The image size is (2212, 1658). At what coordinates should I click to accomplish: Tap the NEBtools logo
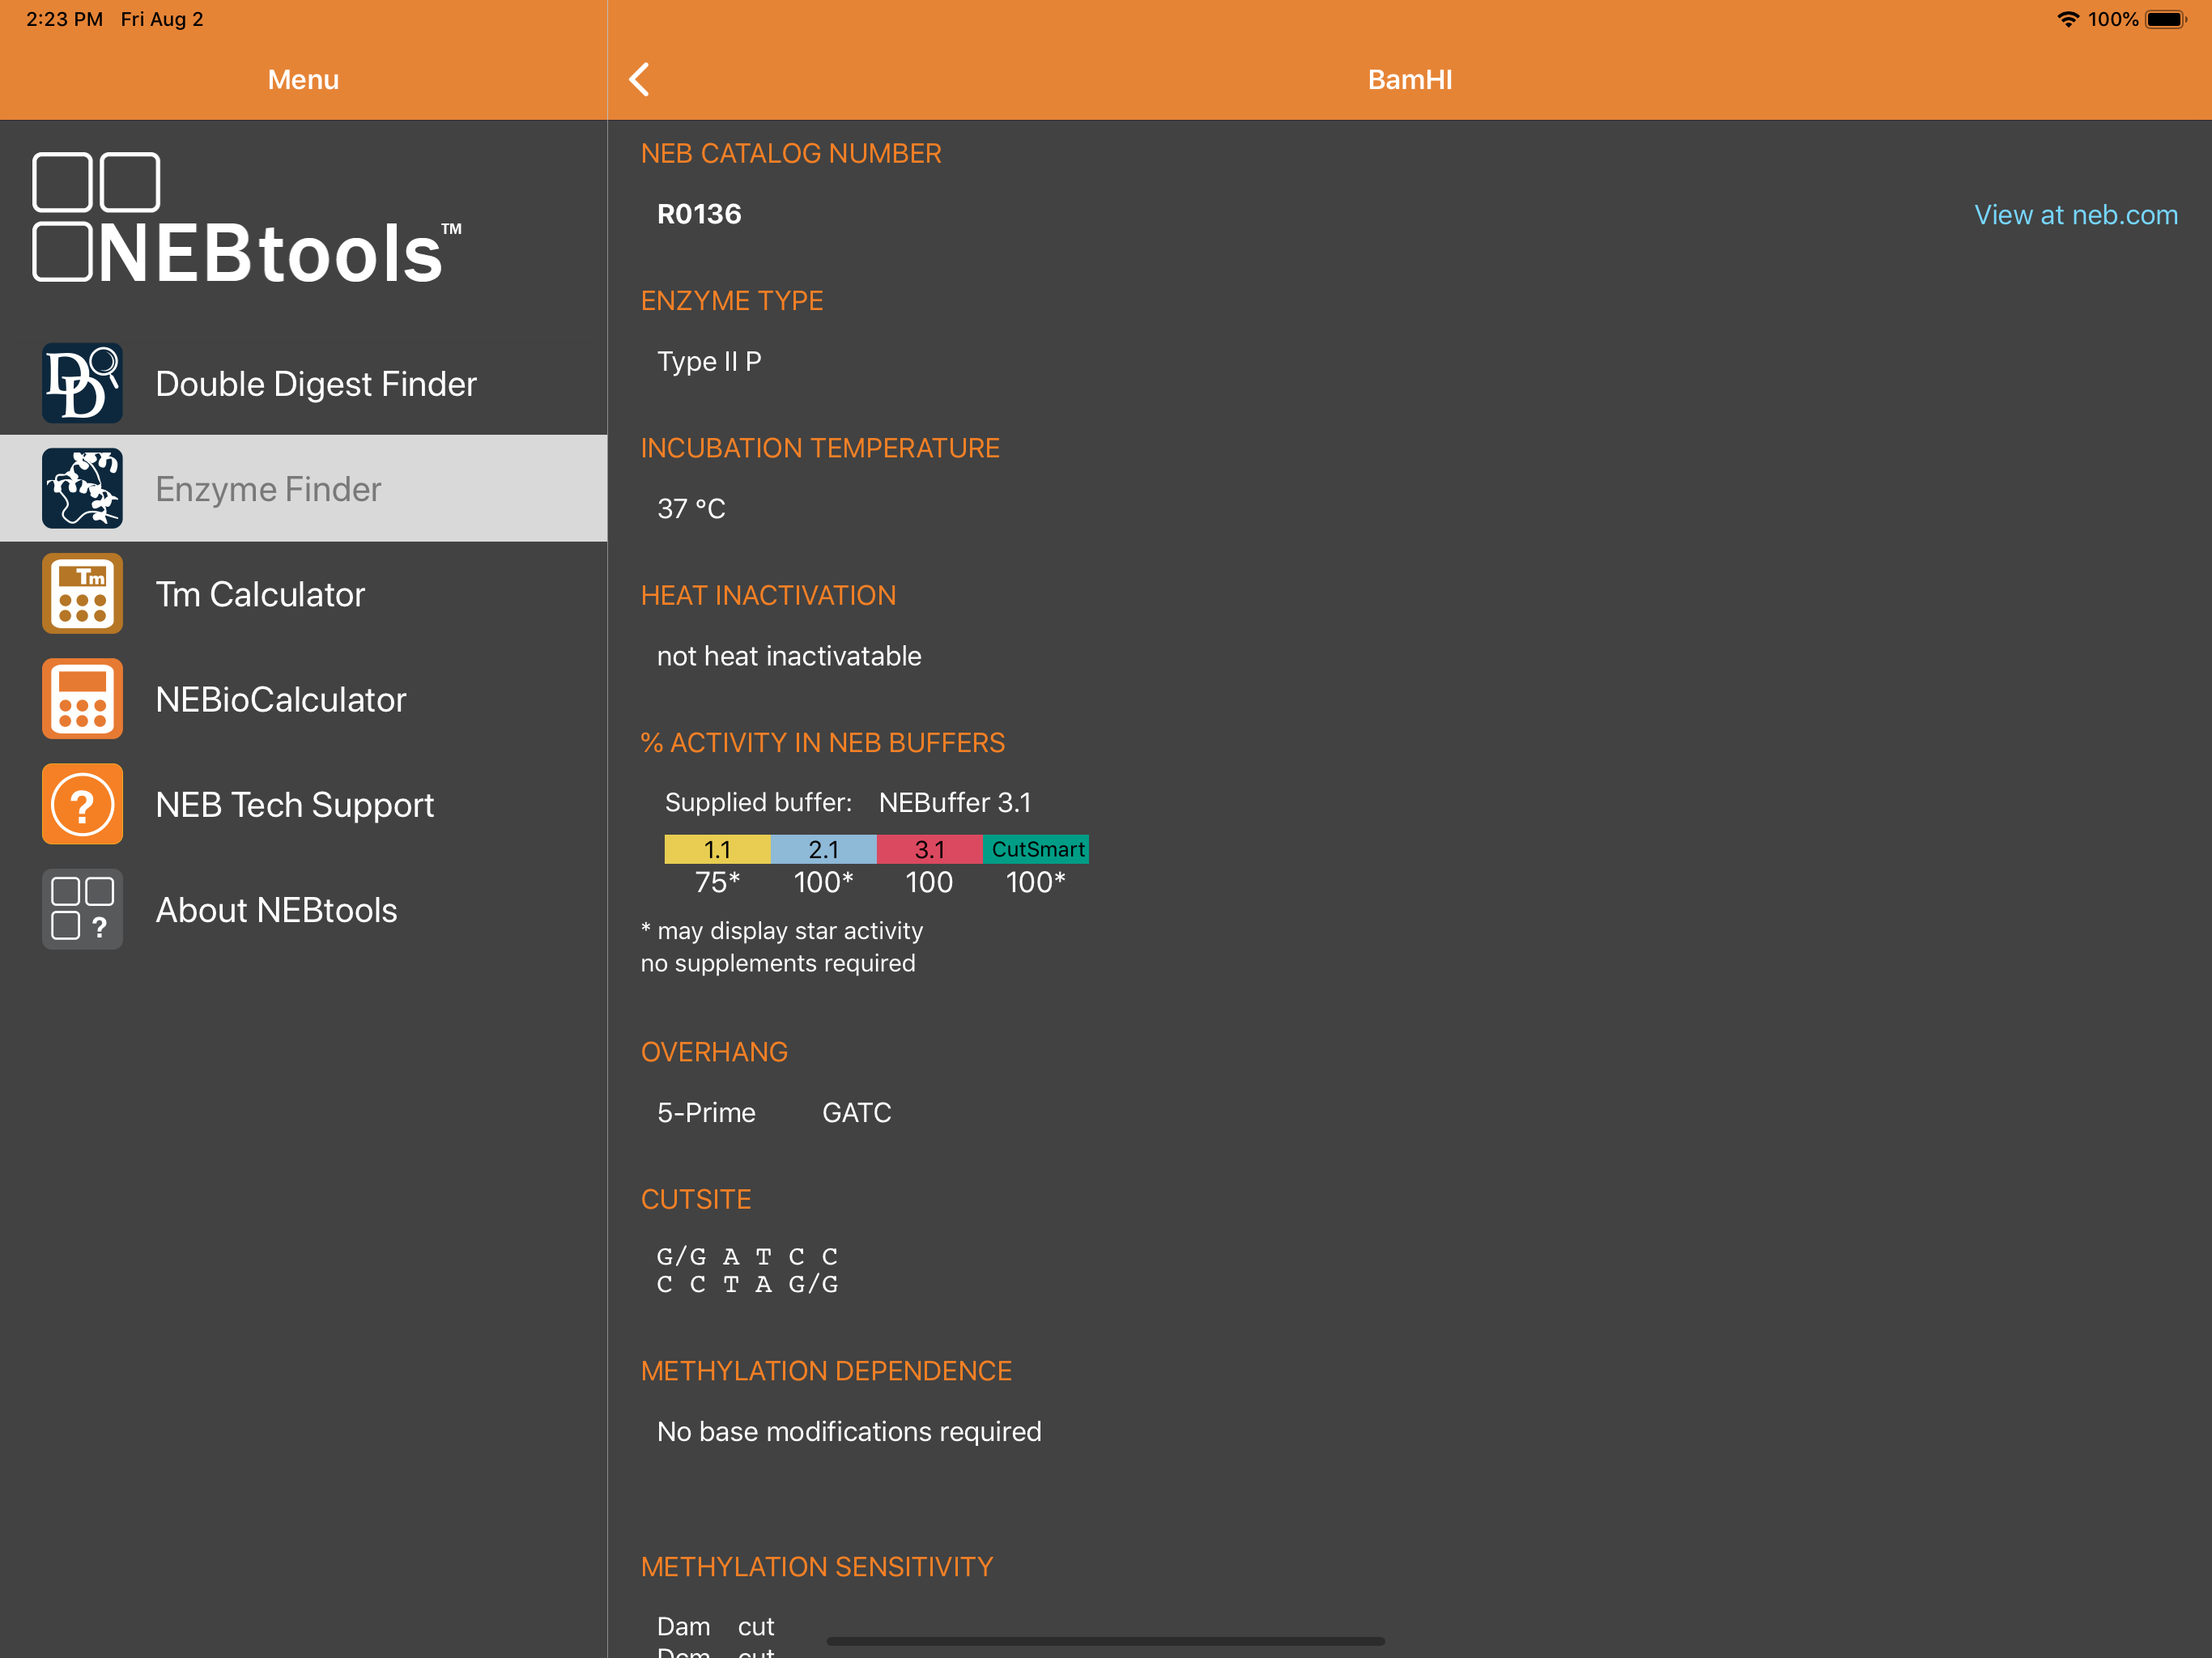pyautogui.click(x=247, y=218)
